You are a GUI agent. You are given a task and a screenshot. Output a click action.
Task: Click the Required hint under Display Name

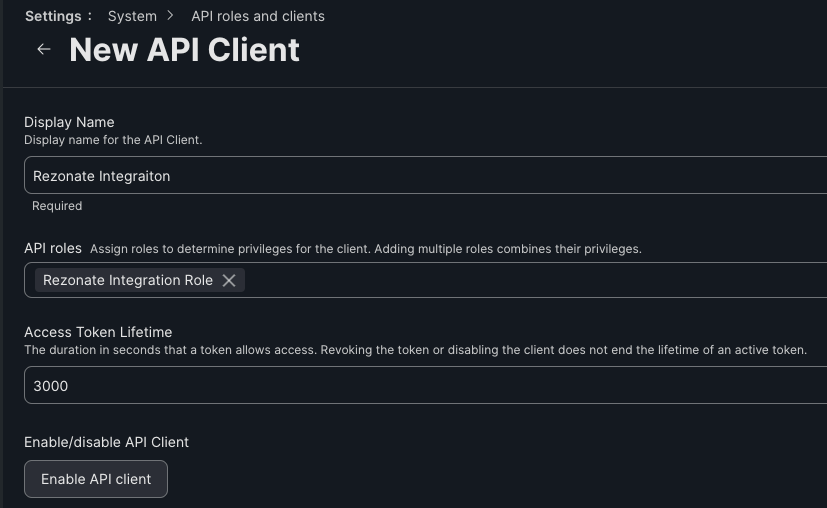pos(57,206)
